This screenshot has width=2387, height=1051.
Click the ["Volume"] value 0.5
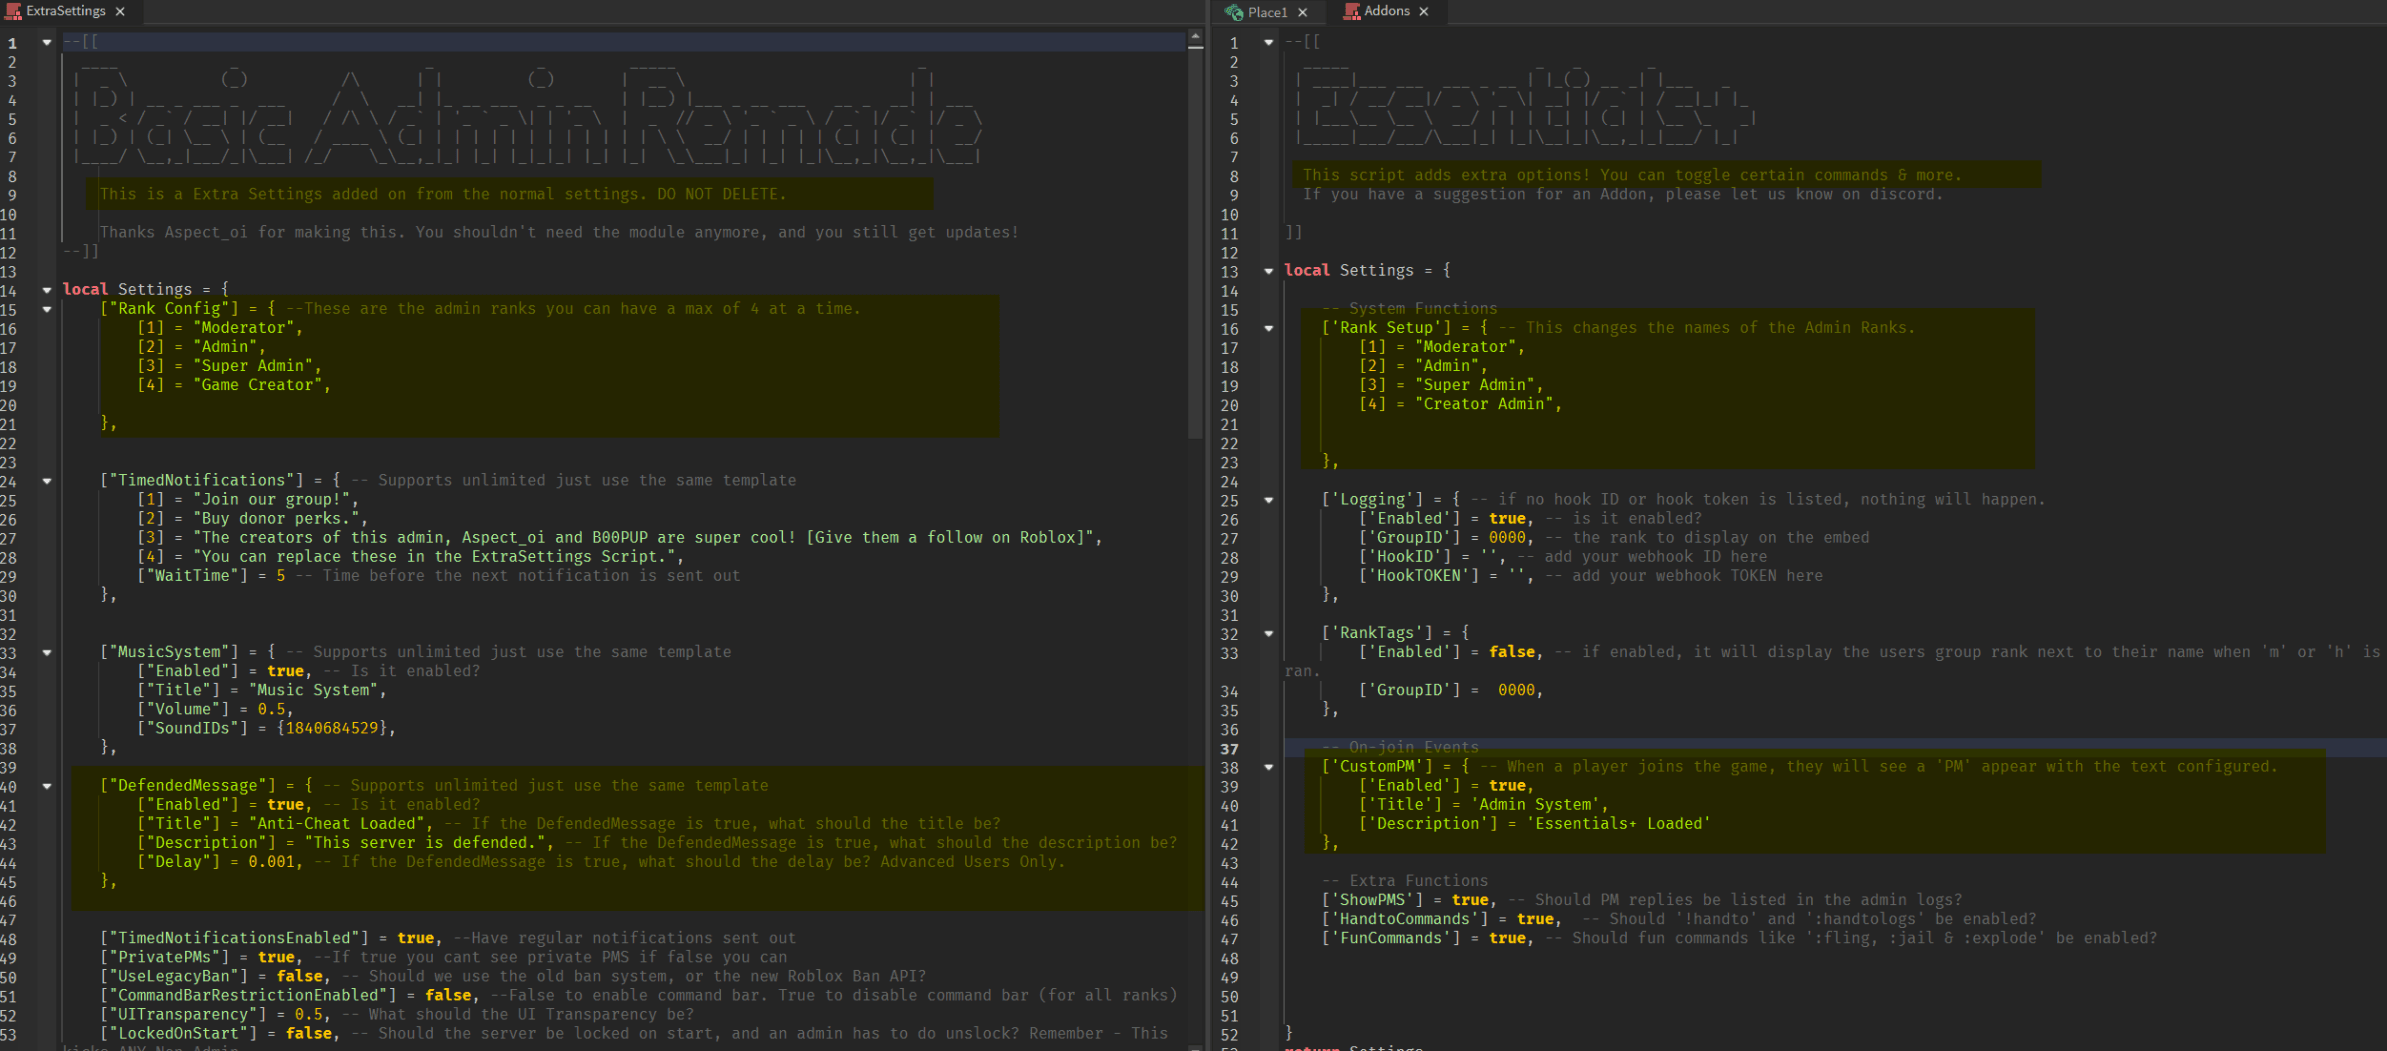point(272,709)
